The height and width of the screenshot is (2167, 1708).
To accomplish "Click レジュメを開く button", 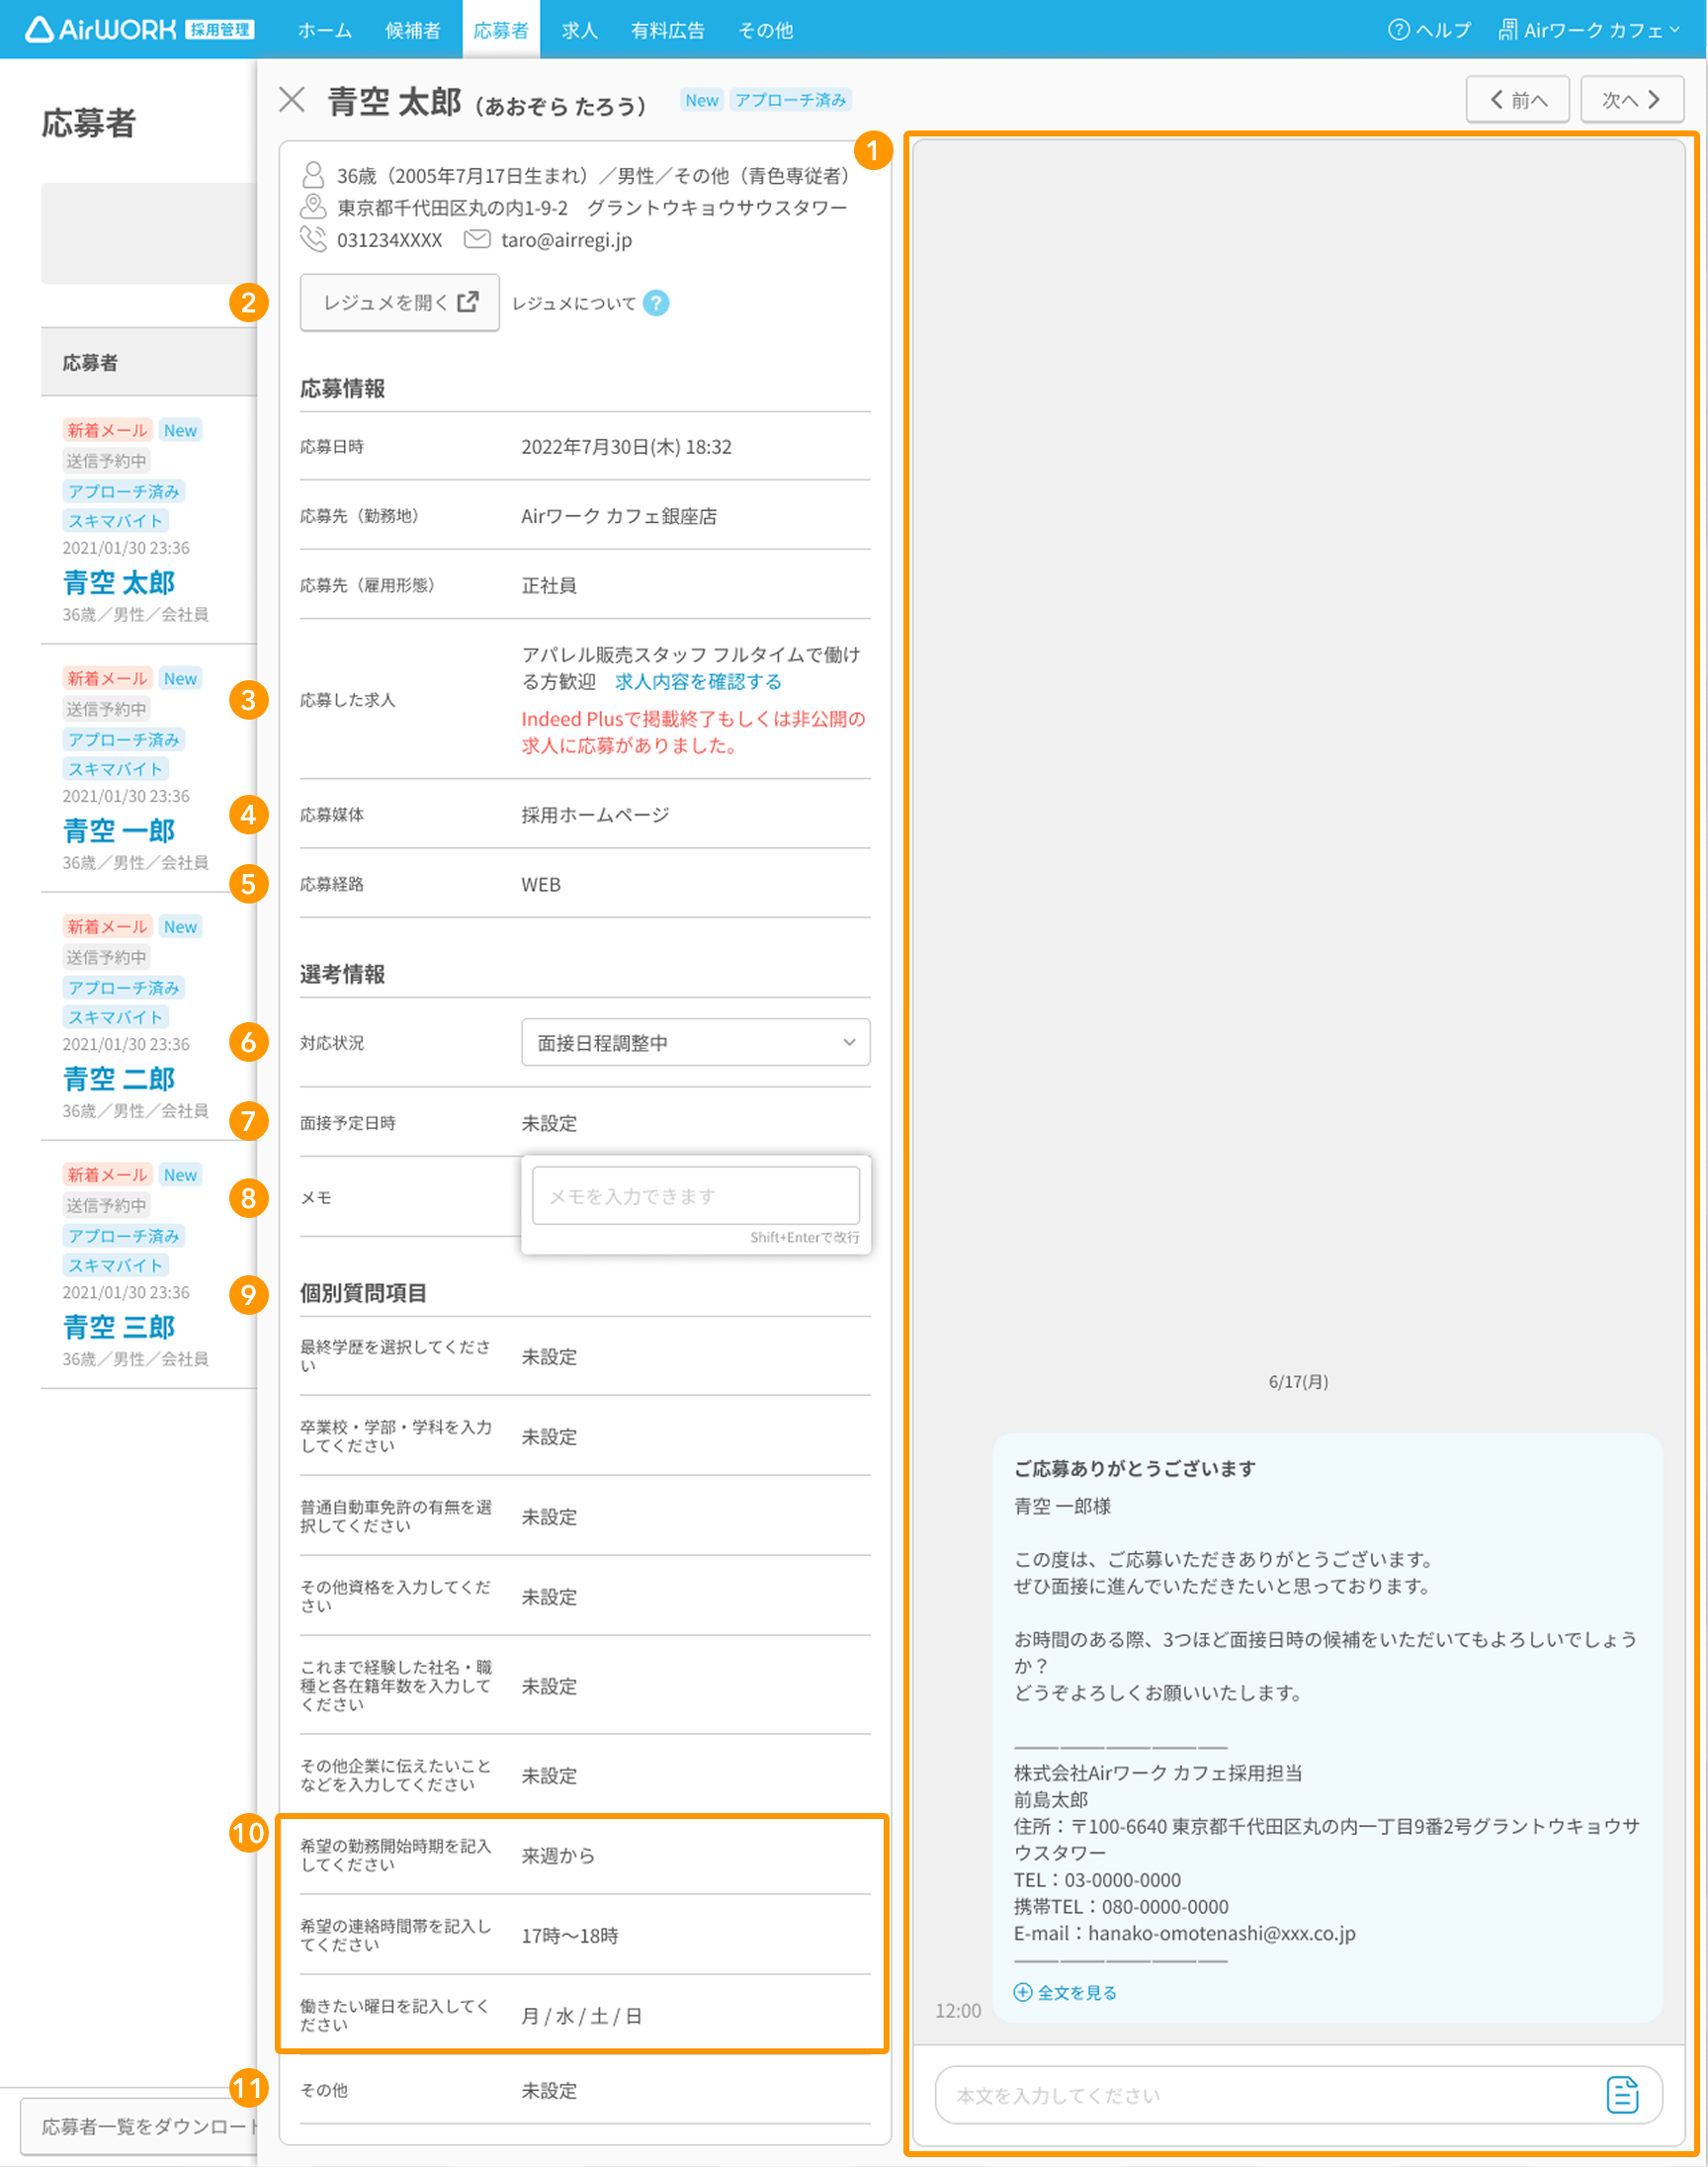I will (x=400, y=302).
